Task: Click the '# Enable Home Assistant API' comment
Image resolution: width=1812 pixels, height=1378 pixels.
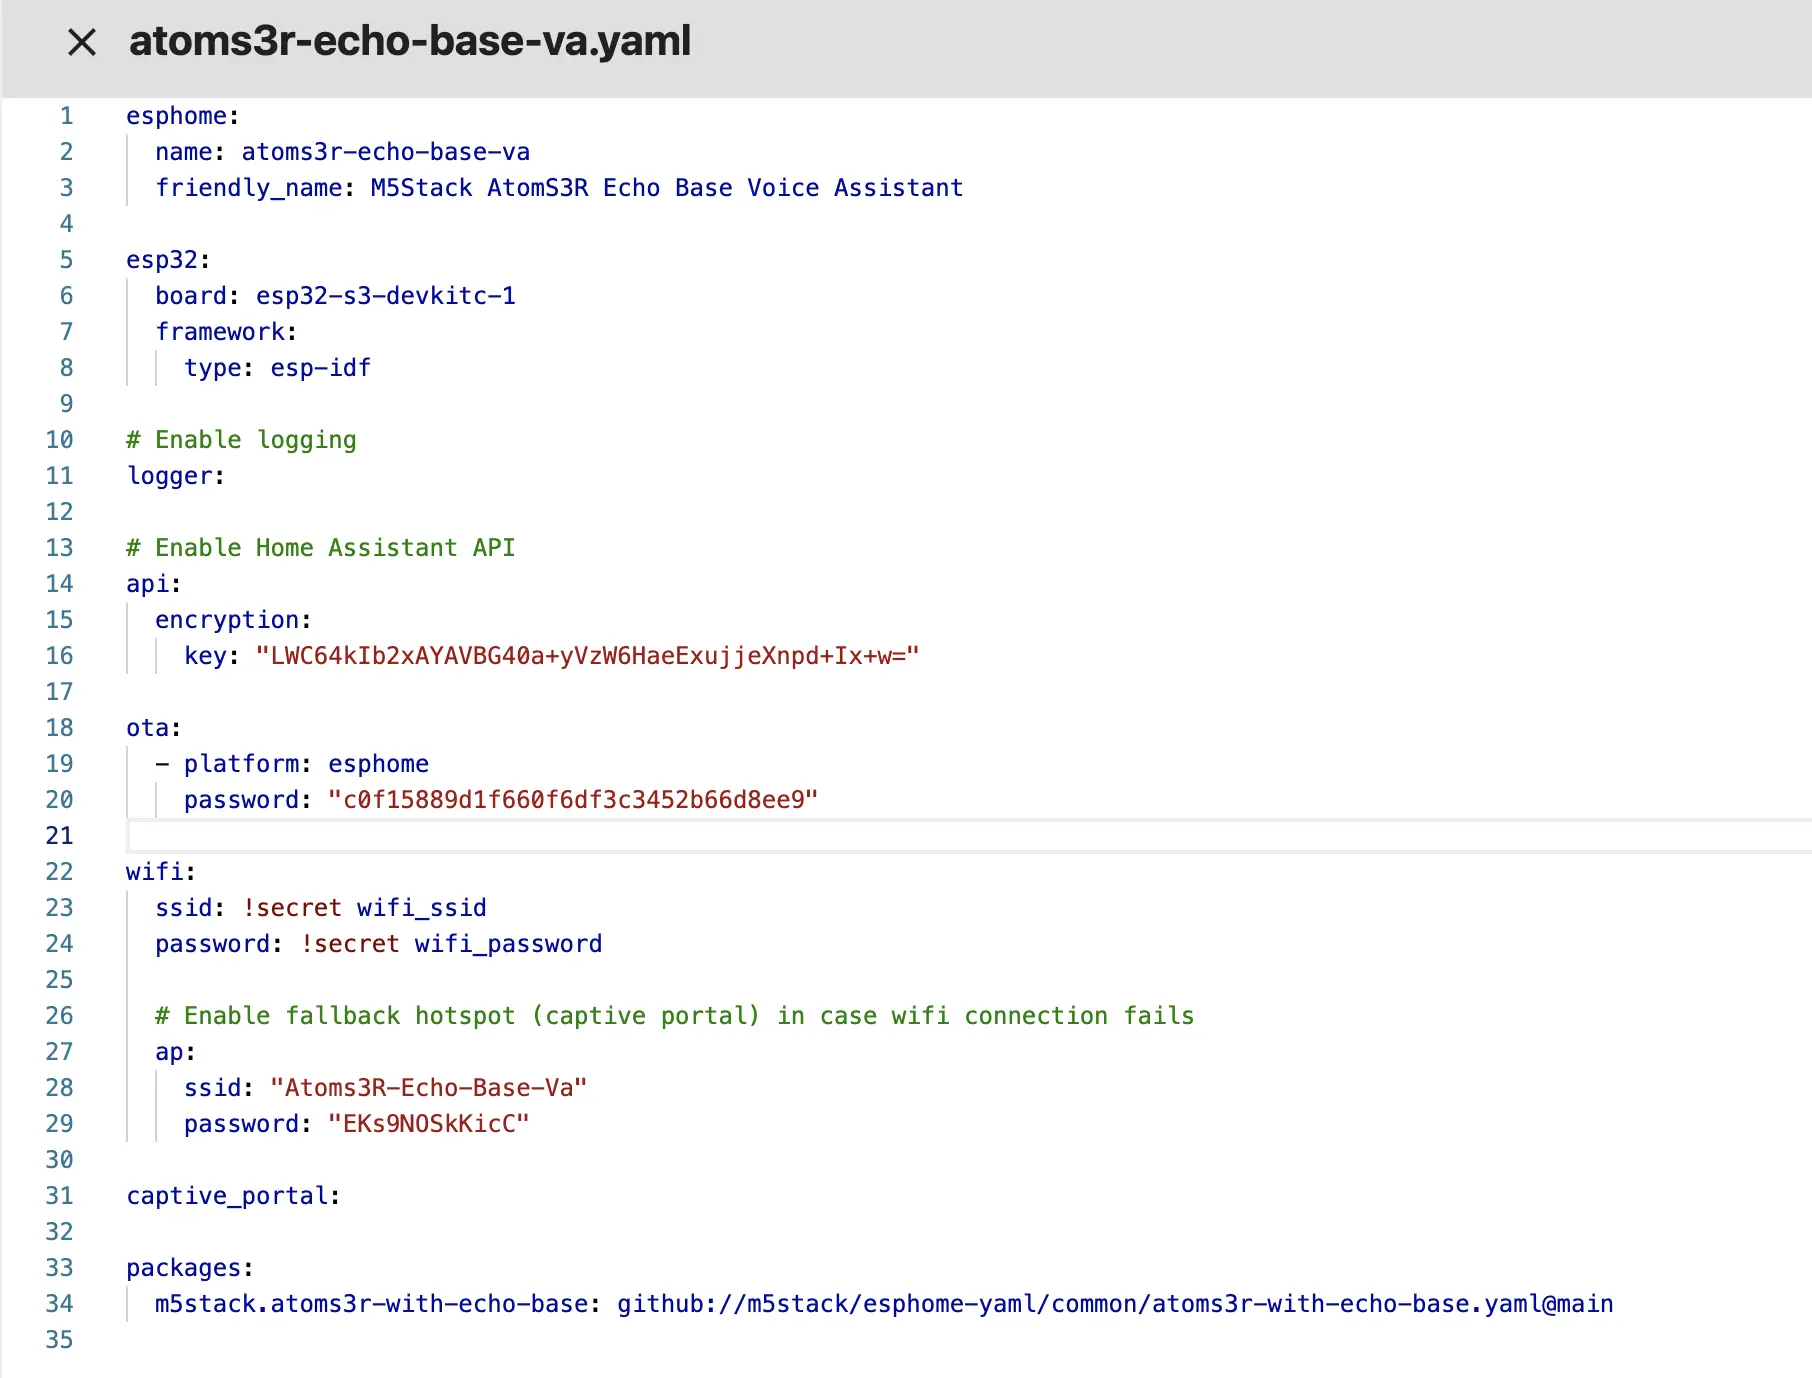Action: (x=320, y=548)
